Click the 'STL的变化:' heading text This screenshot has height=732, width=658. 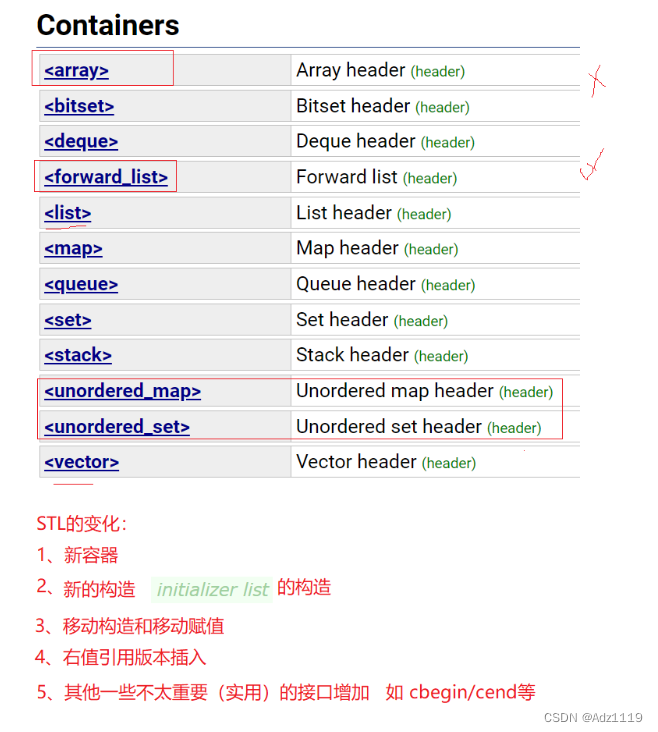pos(82,523)
